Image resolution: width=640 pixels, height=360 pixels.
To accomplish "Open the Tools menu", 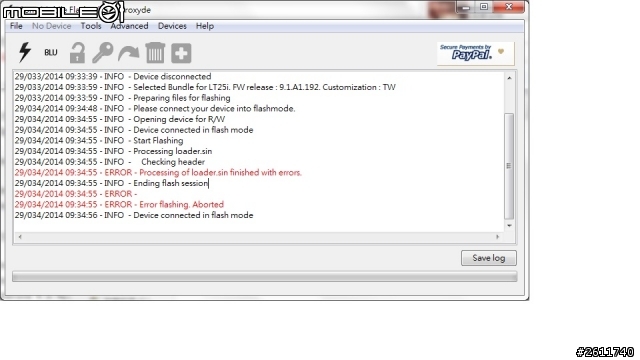I will (x=91, y=26).
